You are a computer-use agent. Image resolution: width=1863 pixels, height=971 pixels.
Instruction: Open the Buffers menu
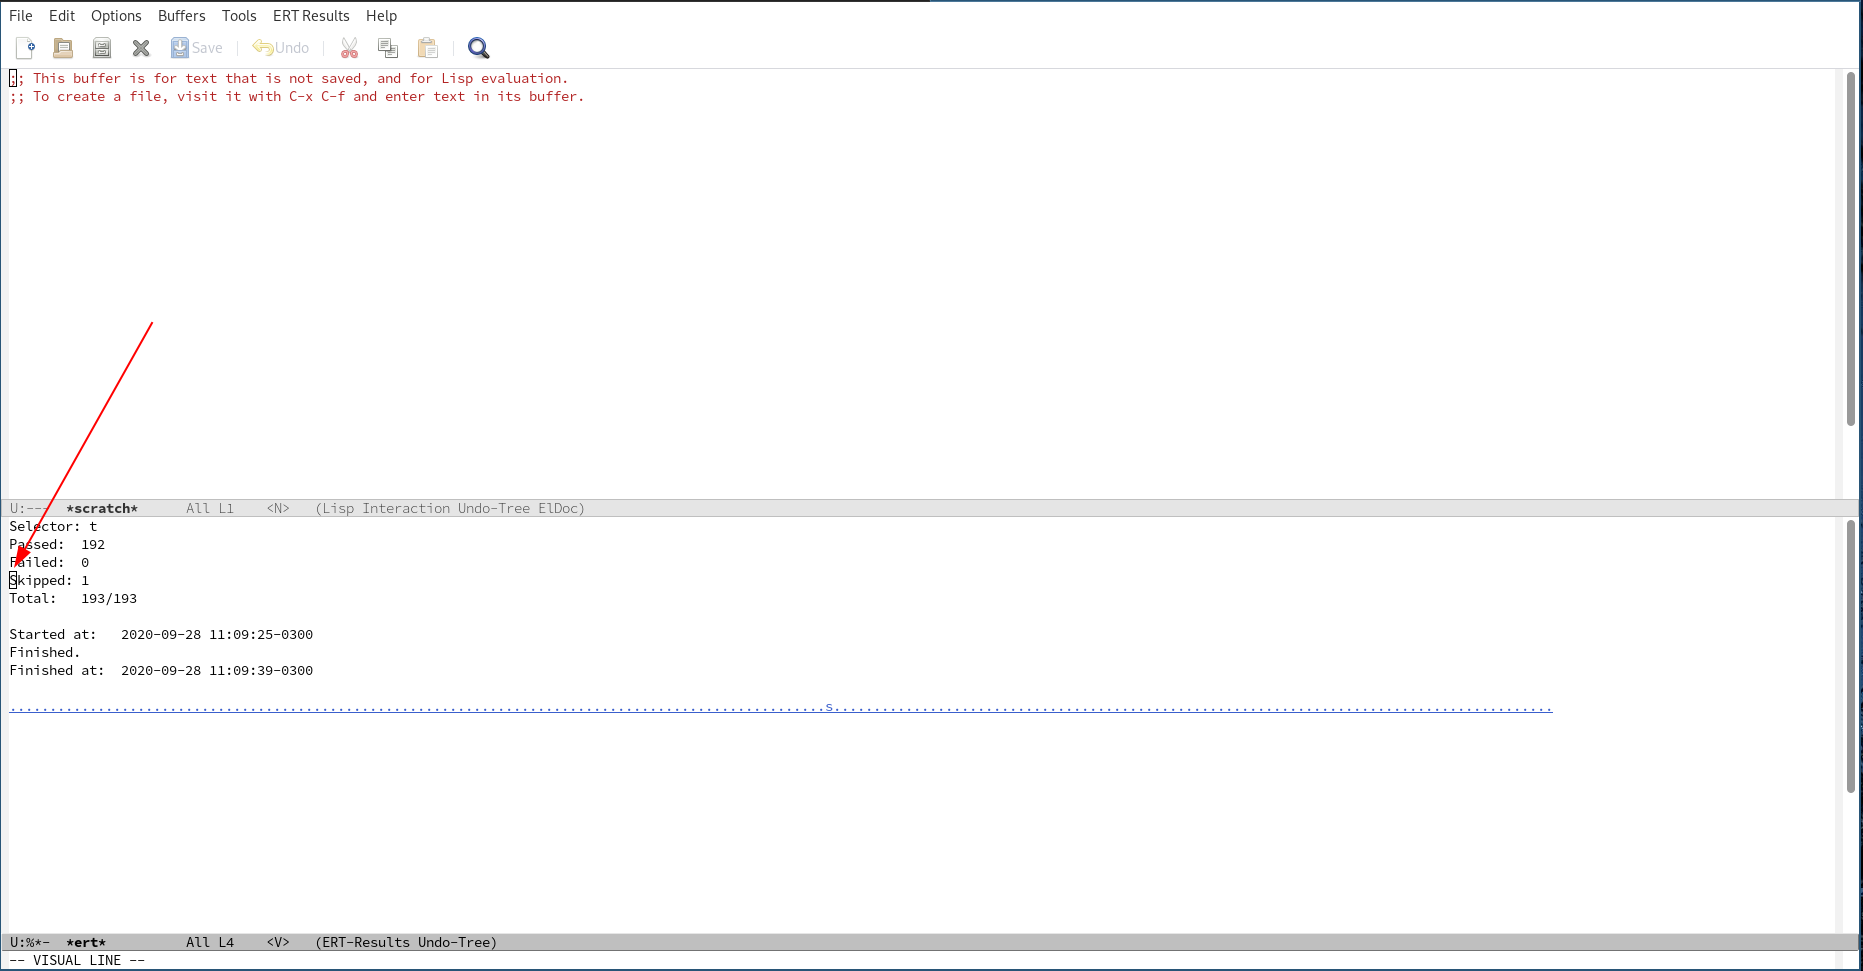181,15
